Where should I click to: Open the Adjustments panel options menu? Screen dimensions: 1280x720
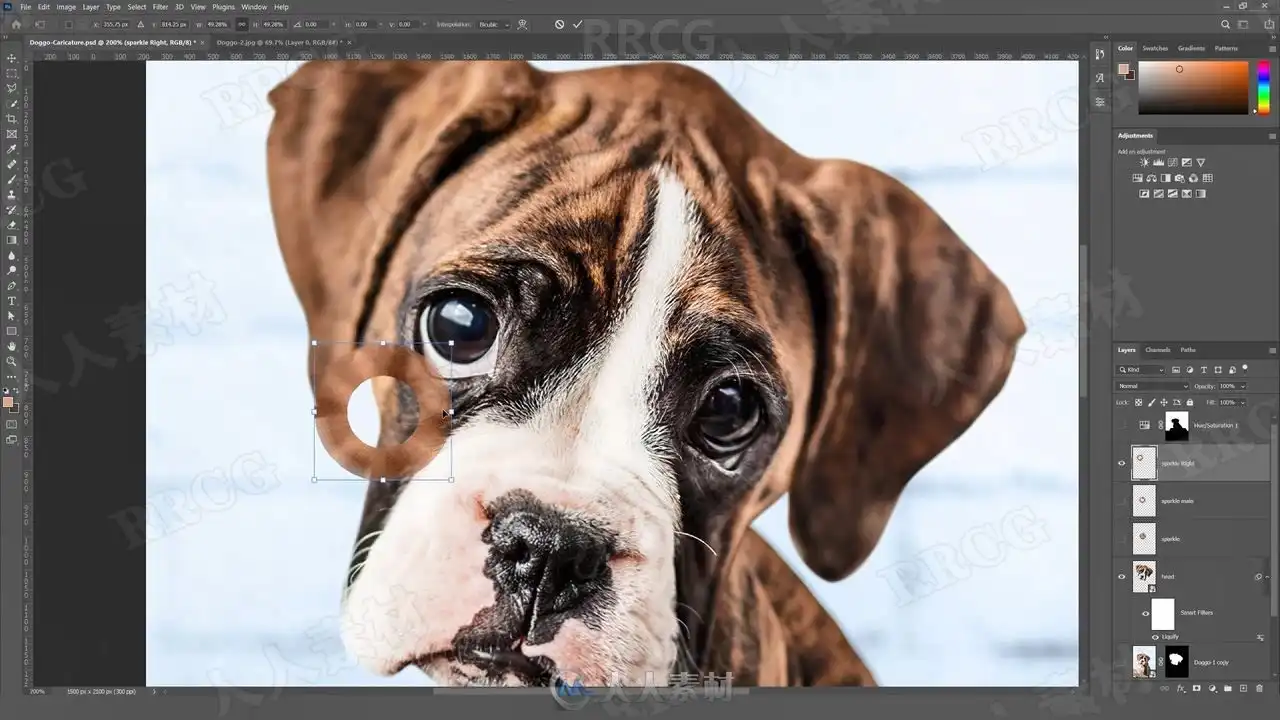pos(1272,135)
